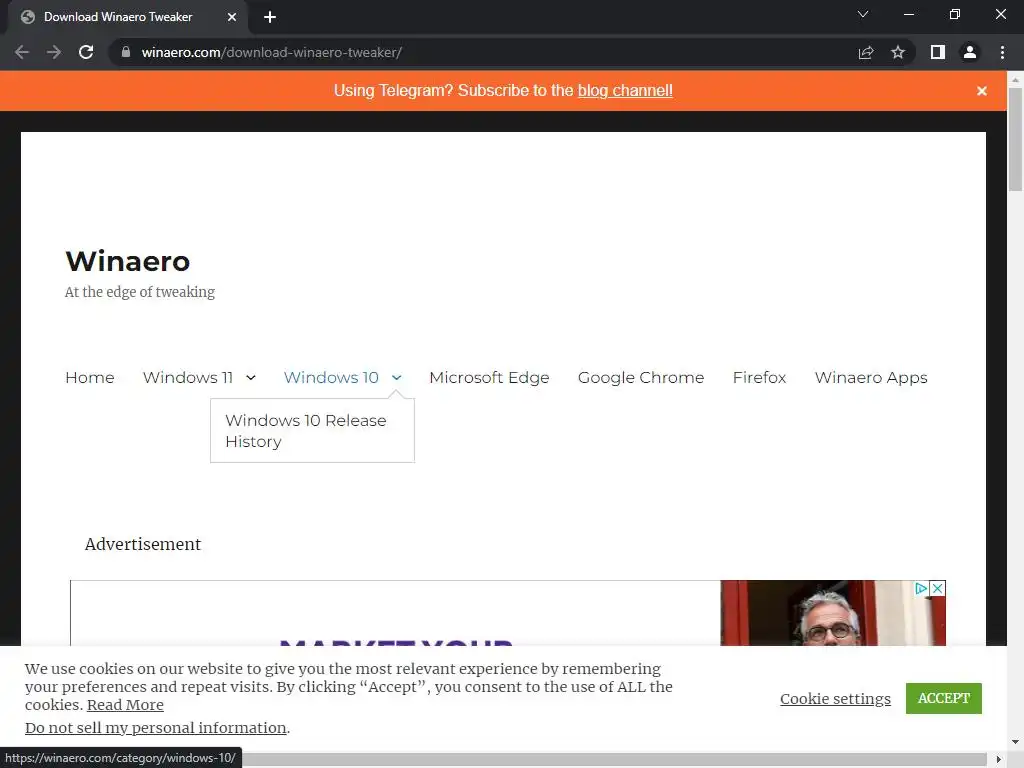This screenshot has height=768, width=1024.
Task: Close the advertisement with its X icon
Action: coord(937,588)
